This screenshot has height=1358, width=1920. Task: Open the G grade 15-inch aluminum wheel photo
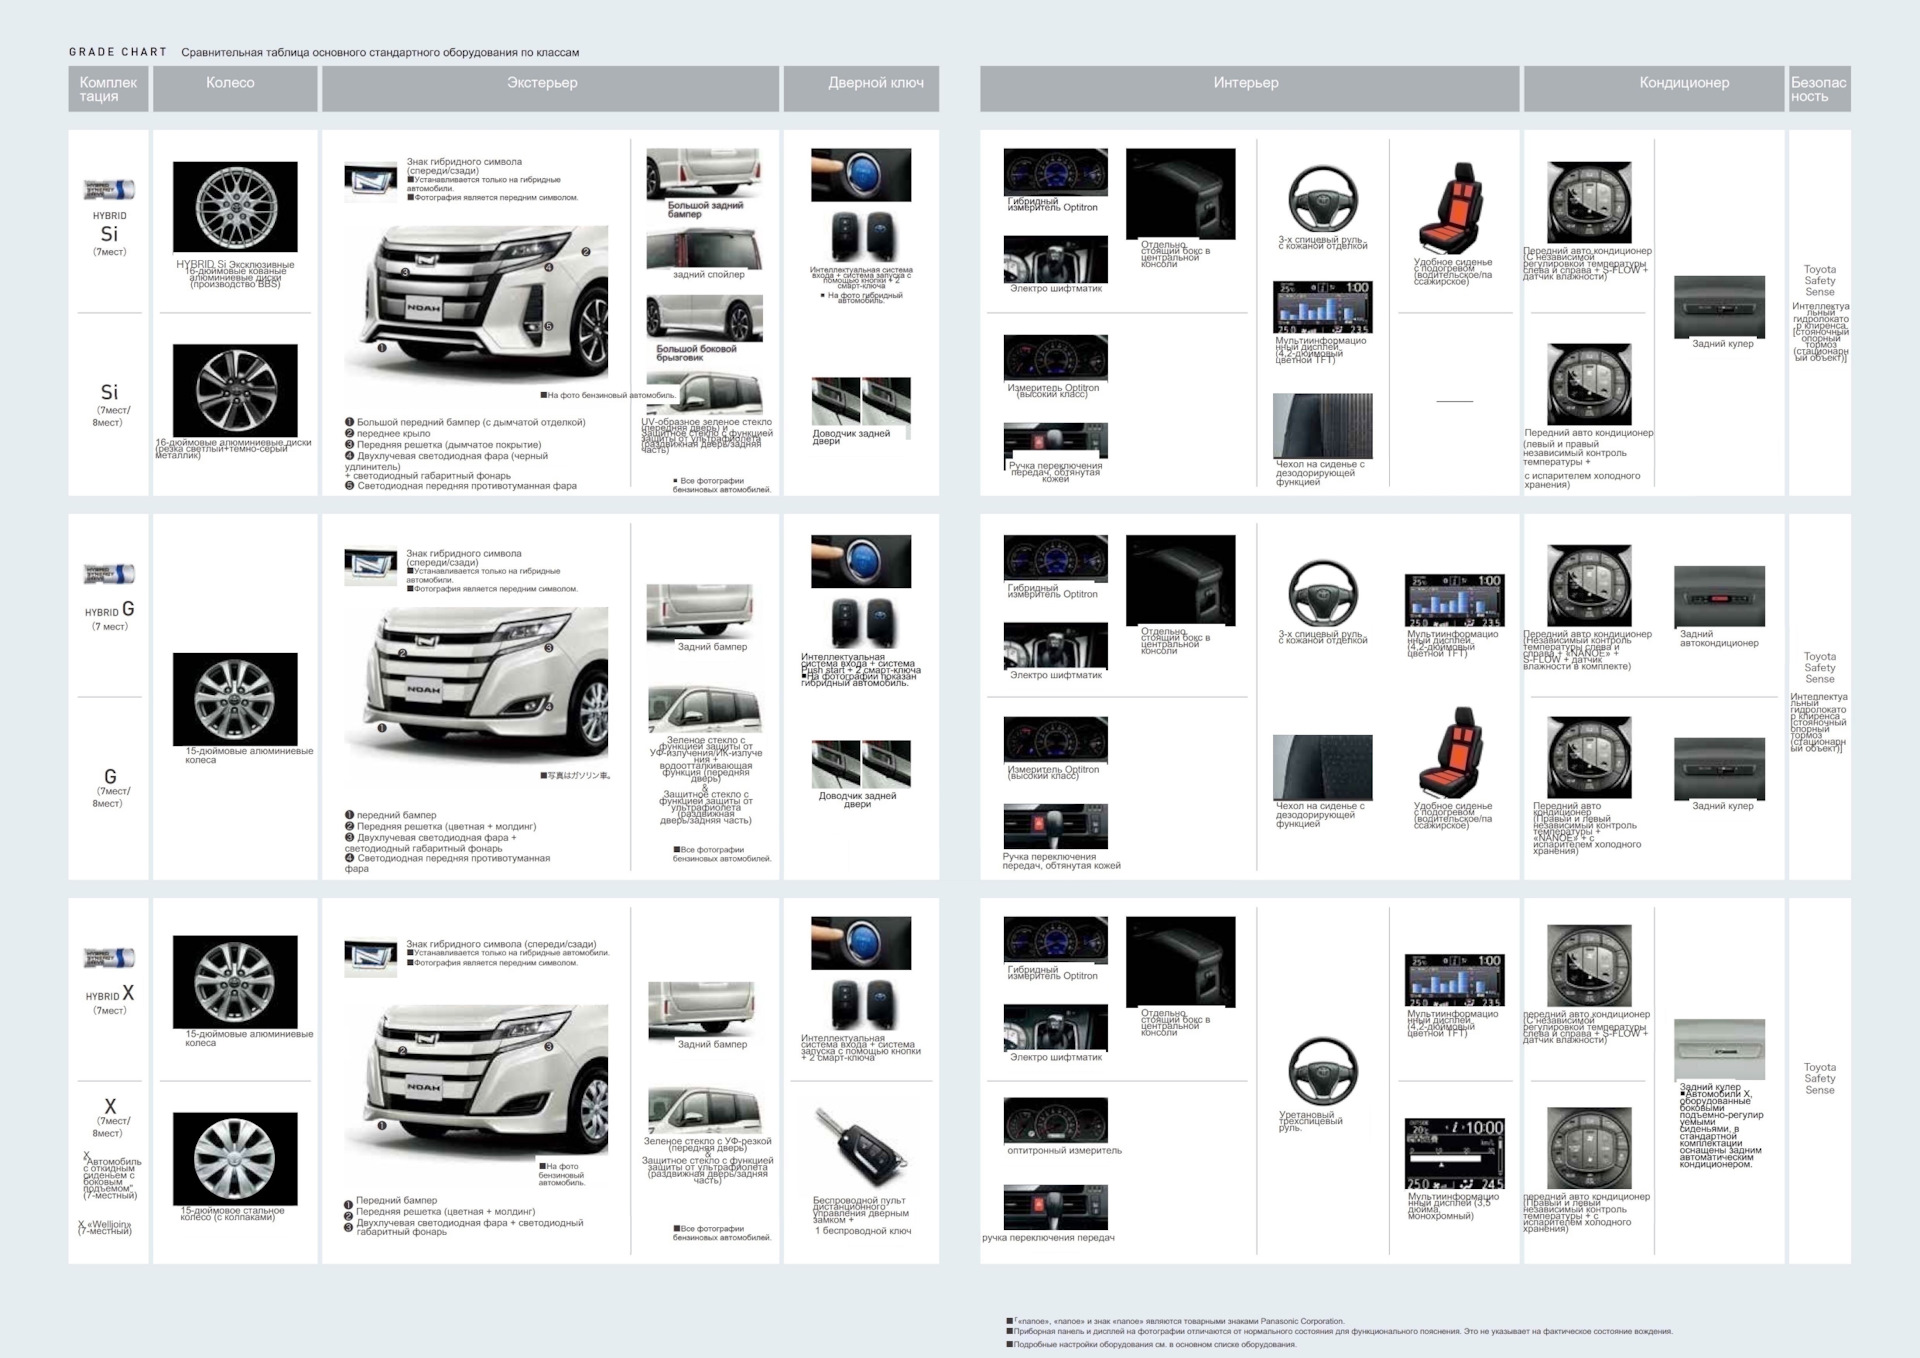pyautogui.click(x=235, y=699)
